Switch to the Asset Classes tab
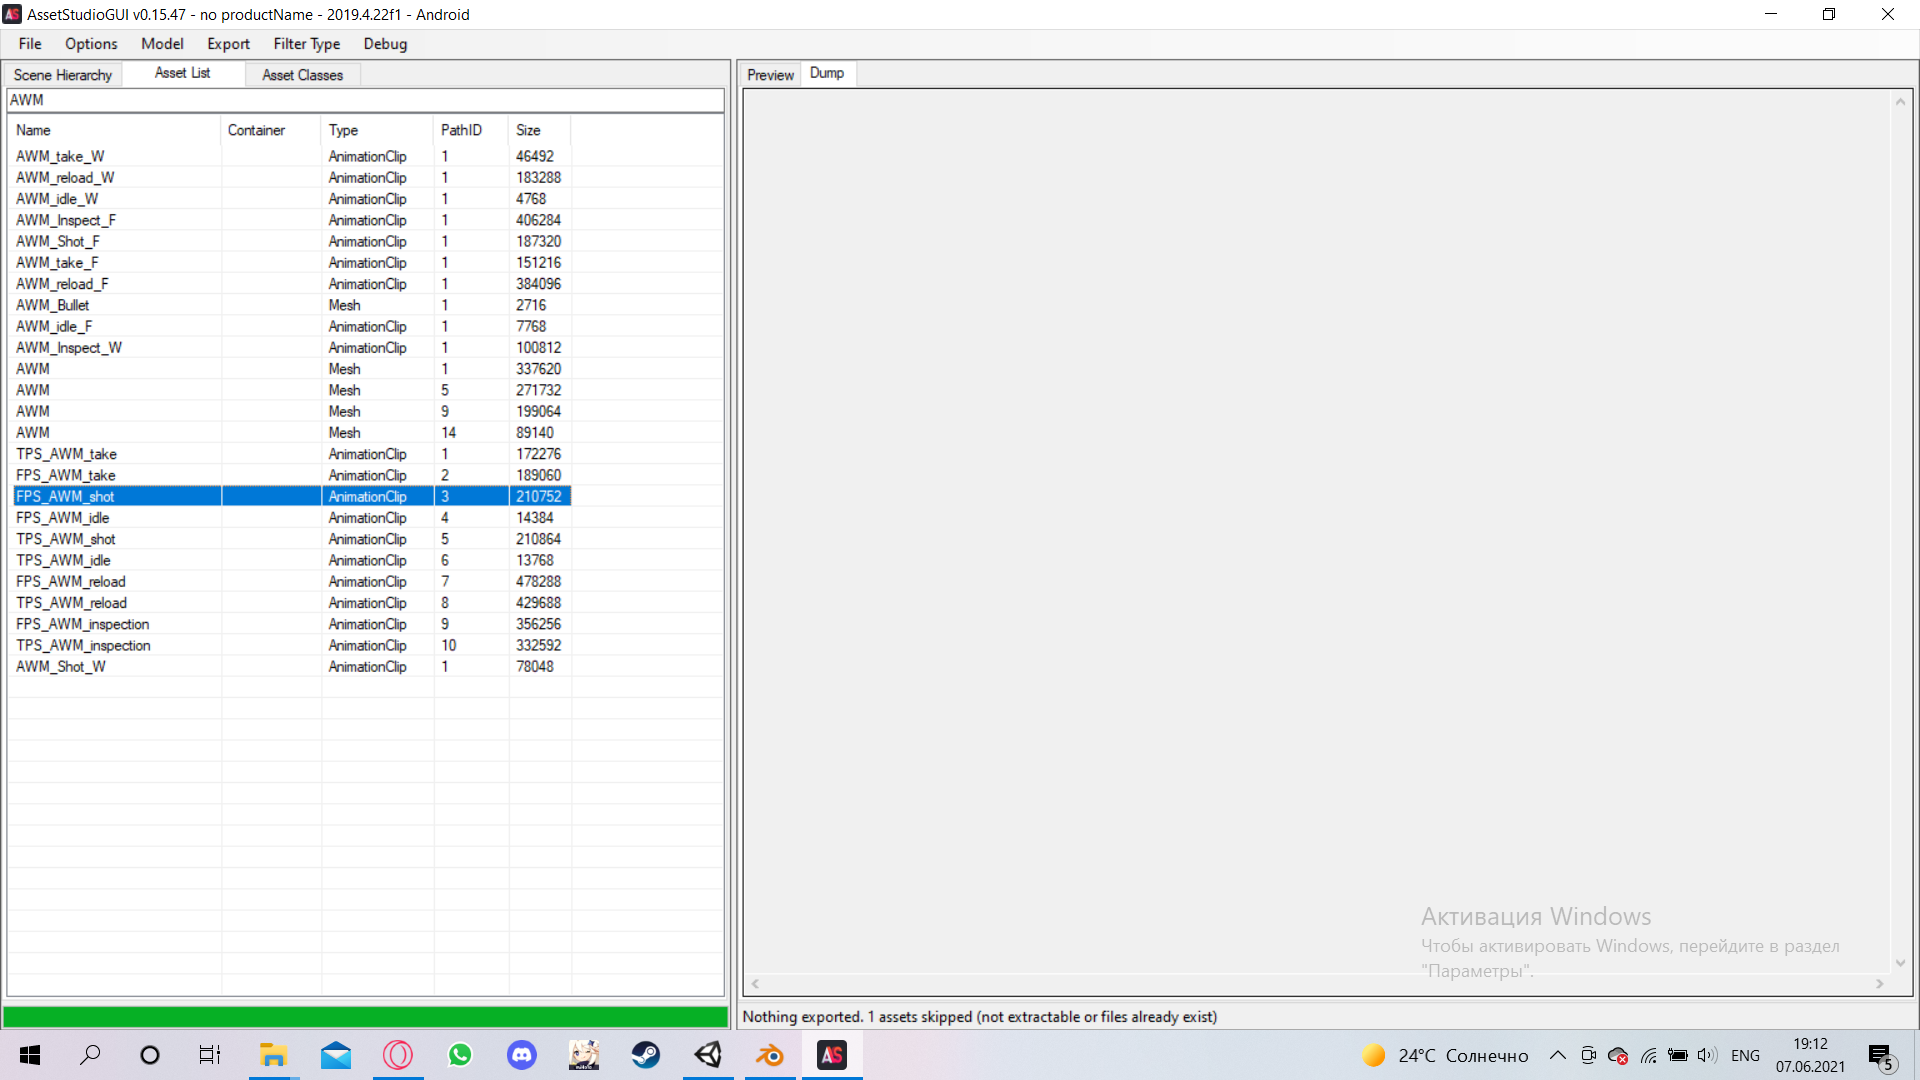The height and width of the screenshot is (1080, 1920). point(302,75)
